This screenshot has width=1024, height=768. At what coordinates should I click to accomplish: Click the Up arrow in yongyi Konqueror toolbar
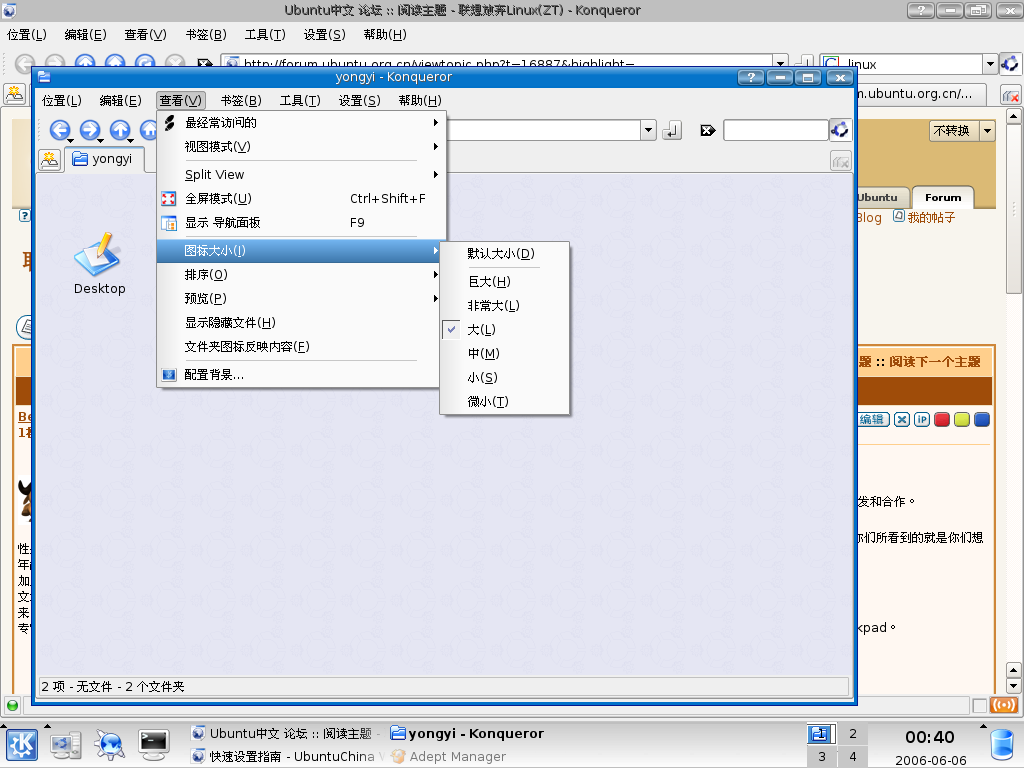120,129
